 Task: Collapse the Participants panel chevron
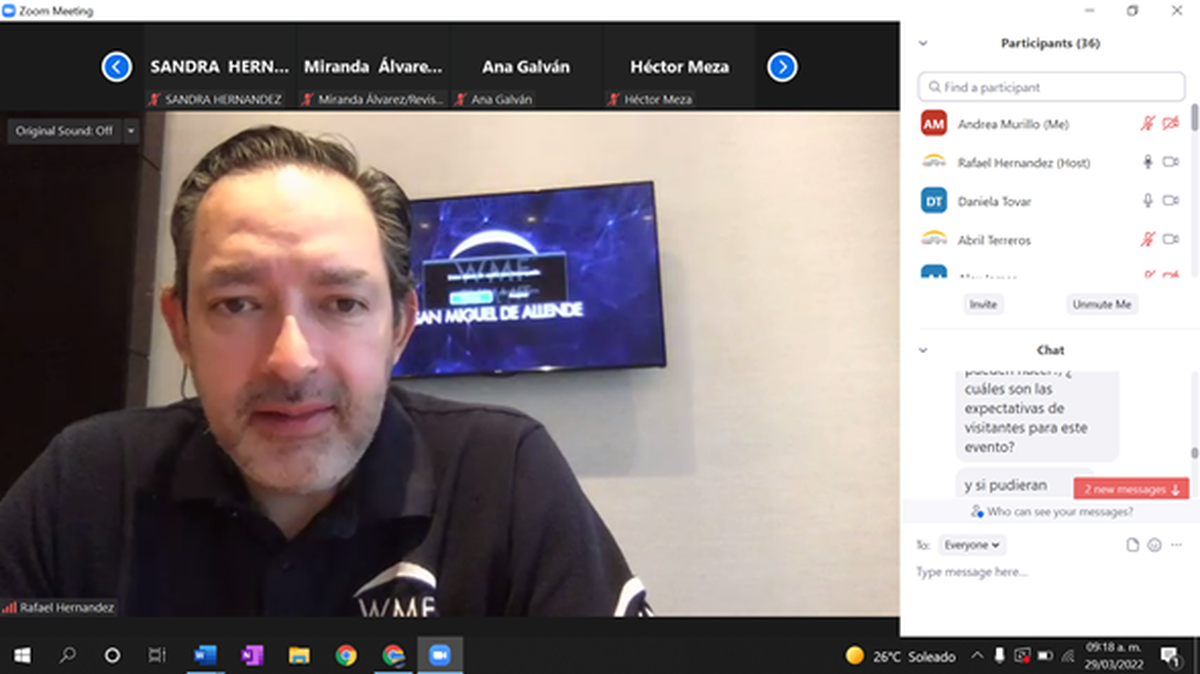pos(923,44)
